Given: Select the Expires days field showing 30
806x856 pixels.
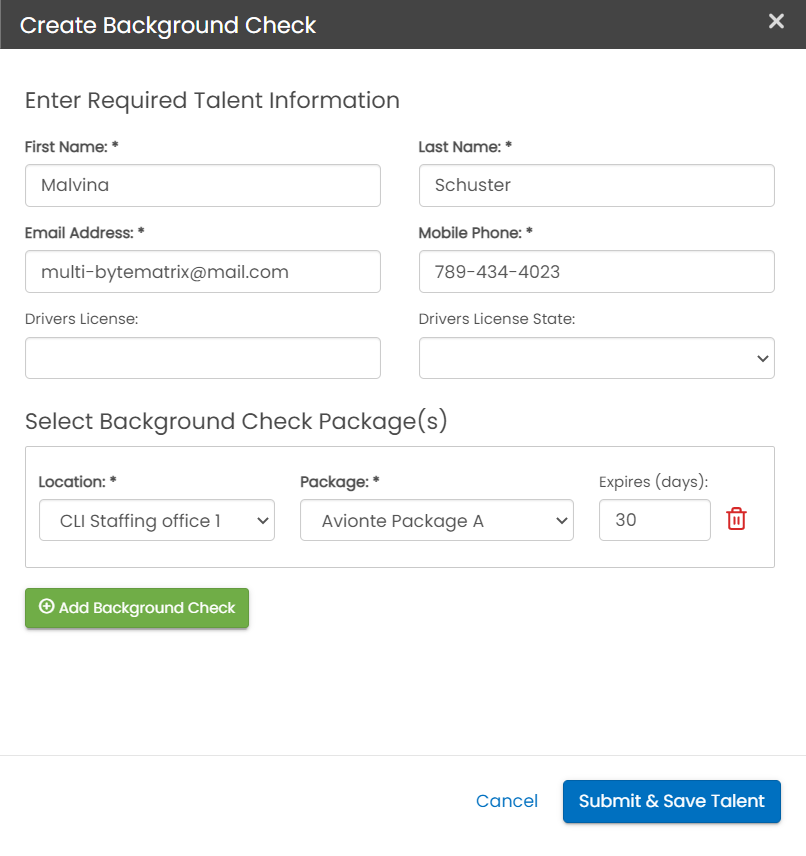Looking at the screenshot, I should pos(654,520).
